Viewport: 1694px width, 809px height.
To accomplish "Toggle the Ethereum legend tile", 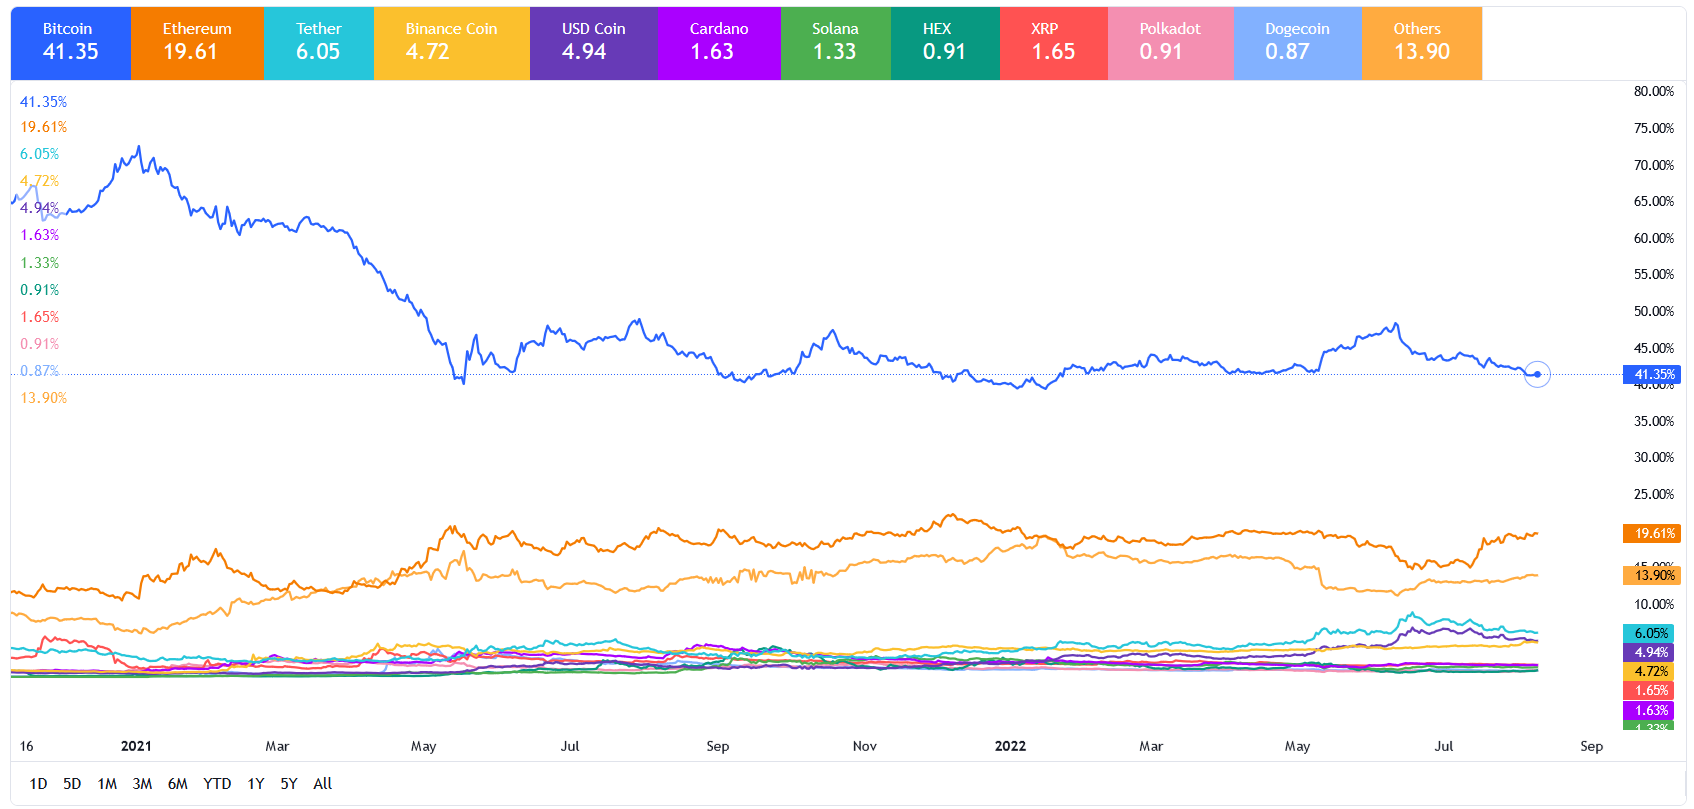I will pos(197,43).
